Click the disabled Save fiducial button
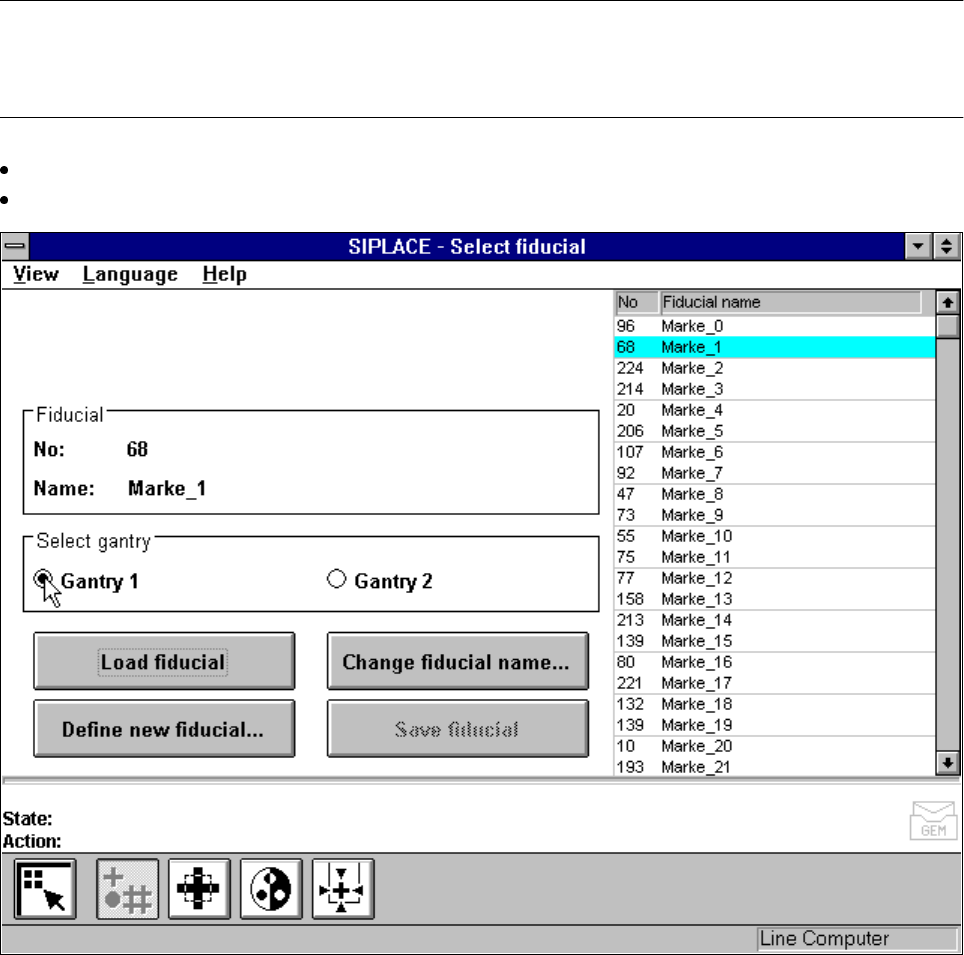The height and width of the screenshot is (955, 964). pyautogui.click(x=457, y=729)
